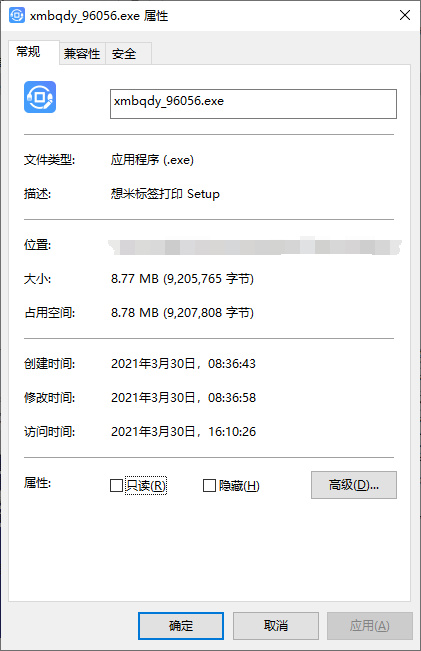Click the 应用(A) apply button

pyautogui.click(x=370, y=626)
